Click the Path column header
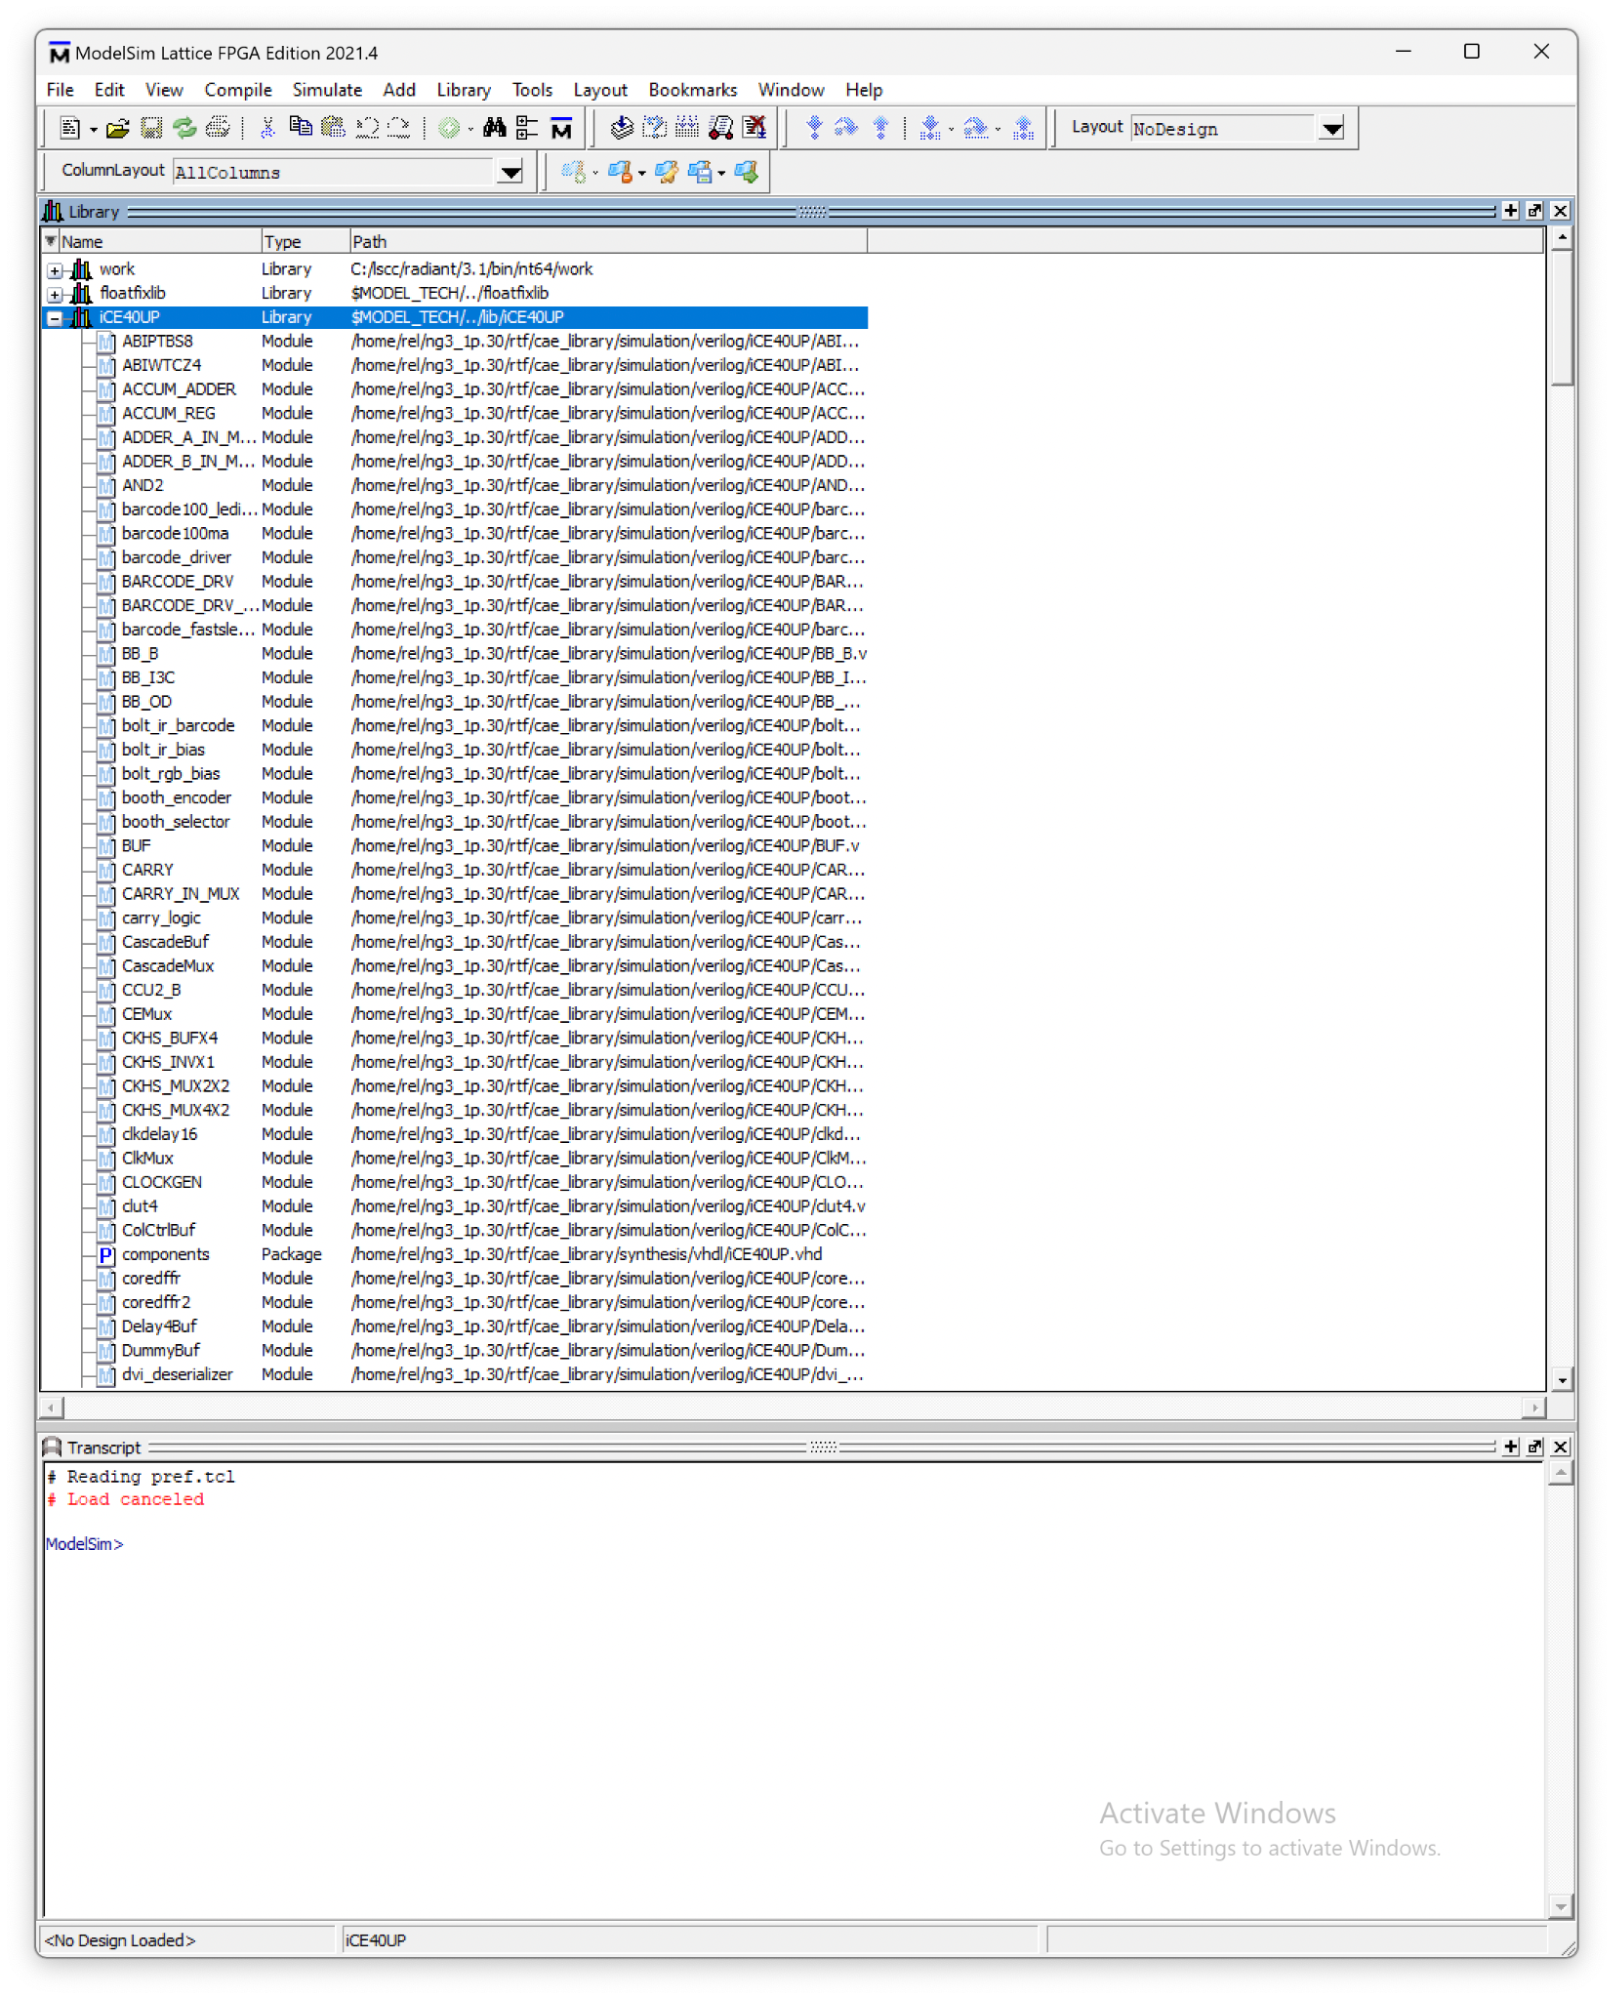 point(608,241)
